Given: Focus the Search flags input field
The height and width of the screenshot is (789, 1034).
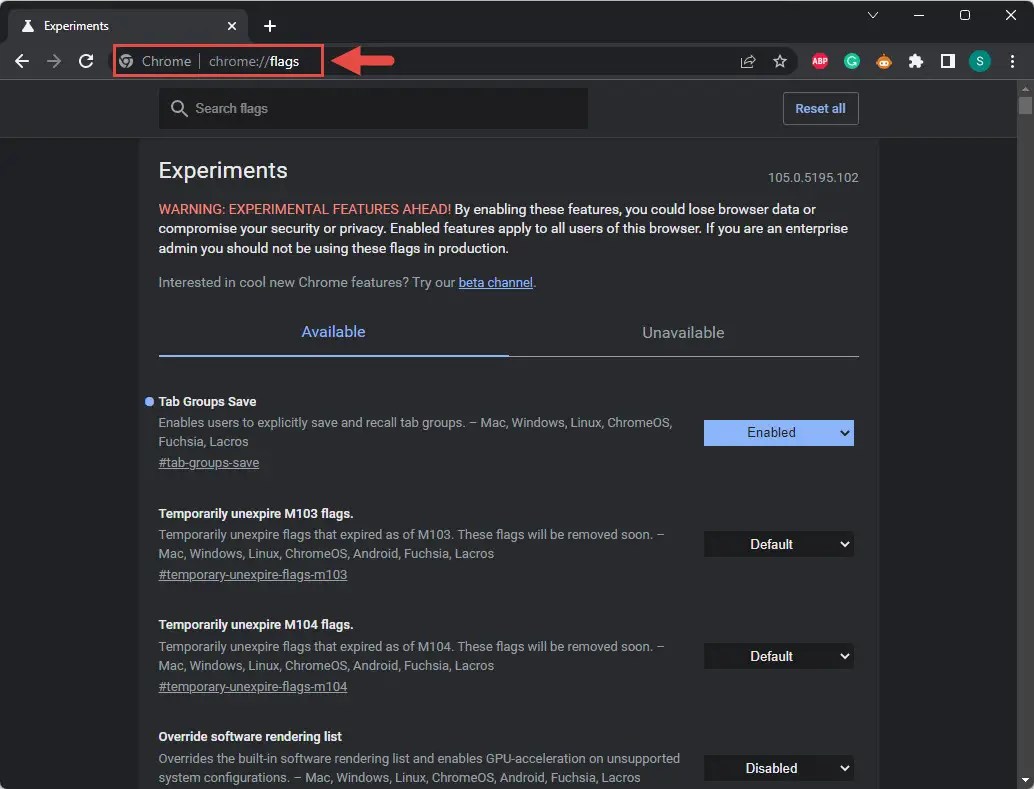Looking at the screenshot, I should pyautogui.click(x=373, y=108).
